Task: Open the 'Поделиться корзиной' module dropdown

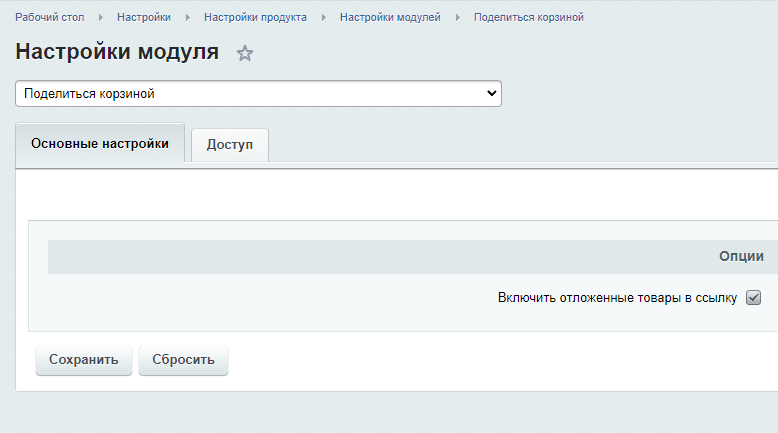Action: click(258, 93)
